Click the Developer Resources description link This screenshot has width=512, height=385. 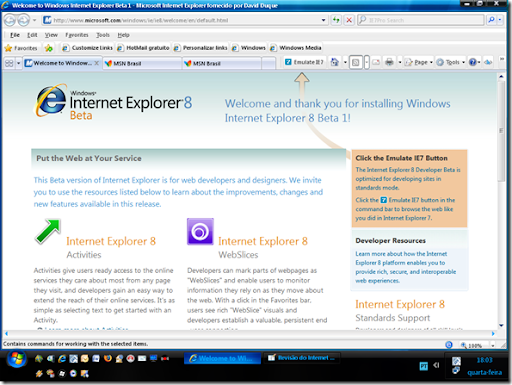[x=405, y=267]
